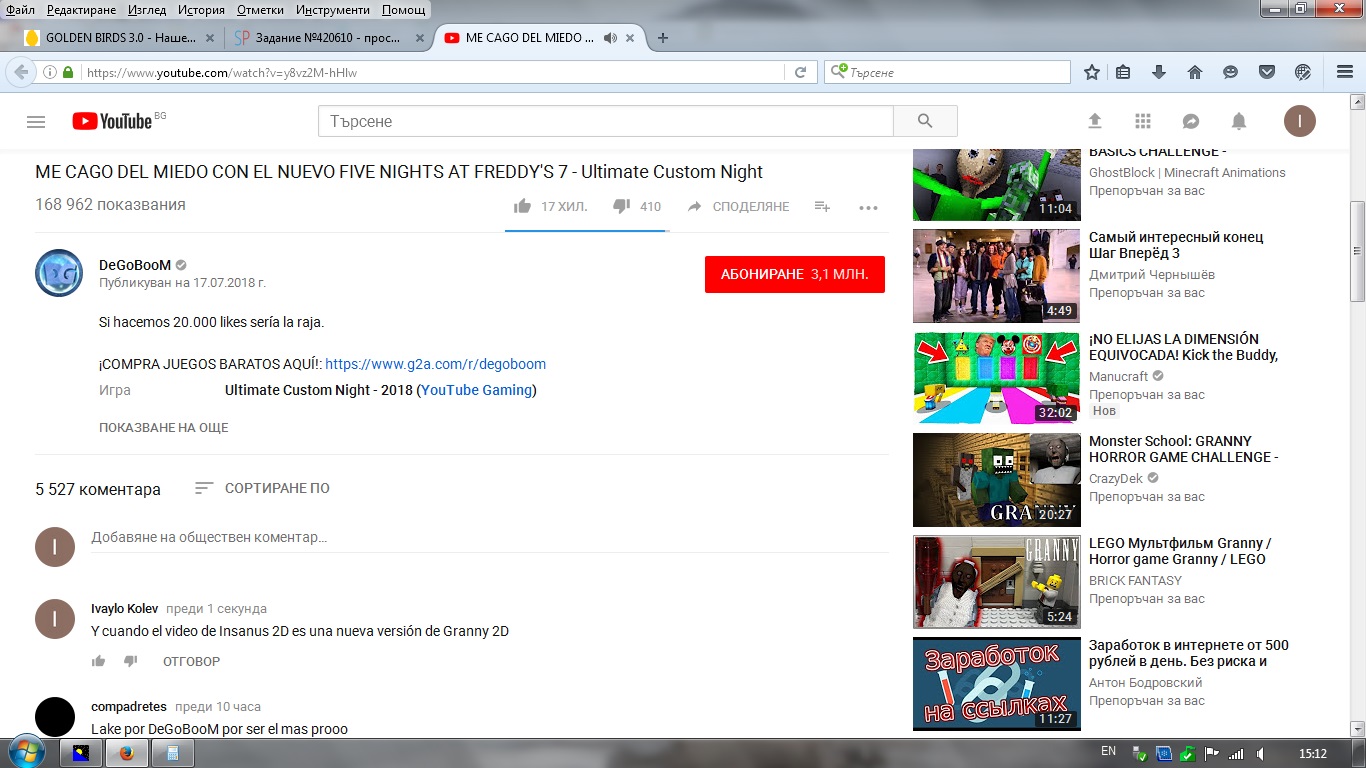
Task: Click ОТГОВОР under Ivaylo Kolev's comment
Action: pyautogui.click(x=191, y=661)
